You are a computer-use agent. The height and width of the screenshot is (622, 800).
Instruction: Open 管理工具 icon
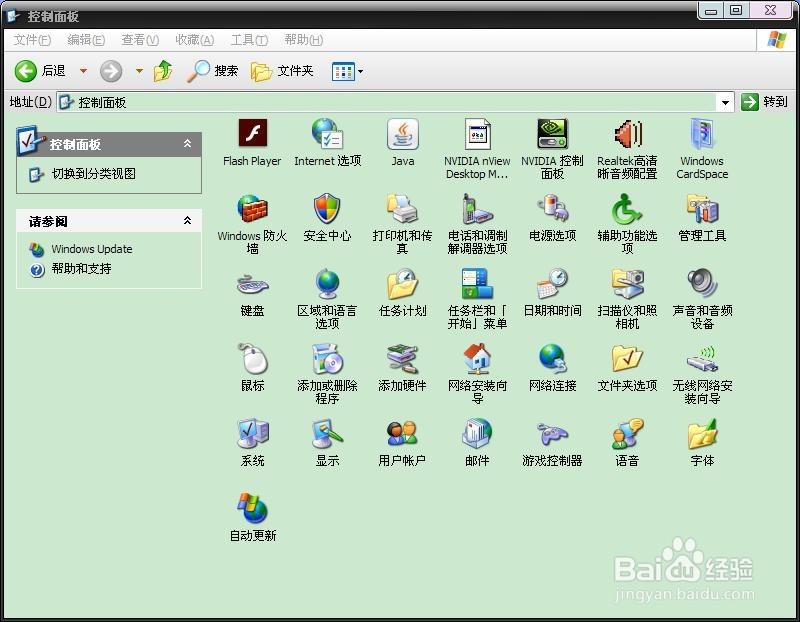[703, 209]
